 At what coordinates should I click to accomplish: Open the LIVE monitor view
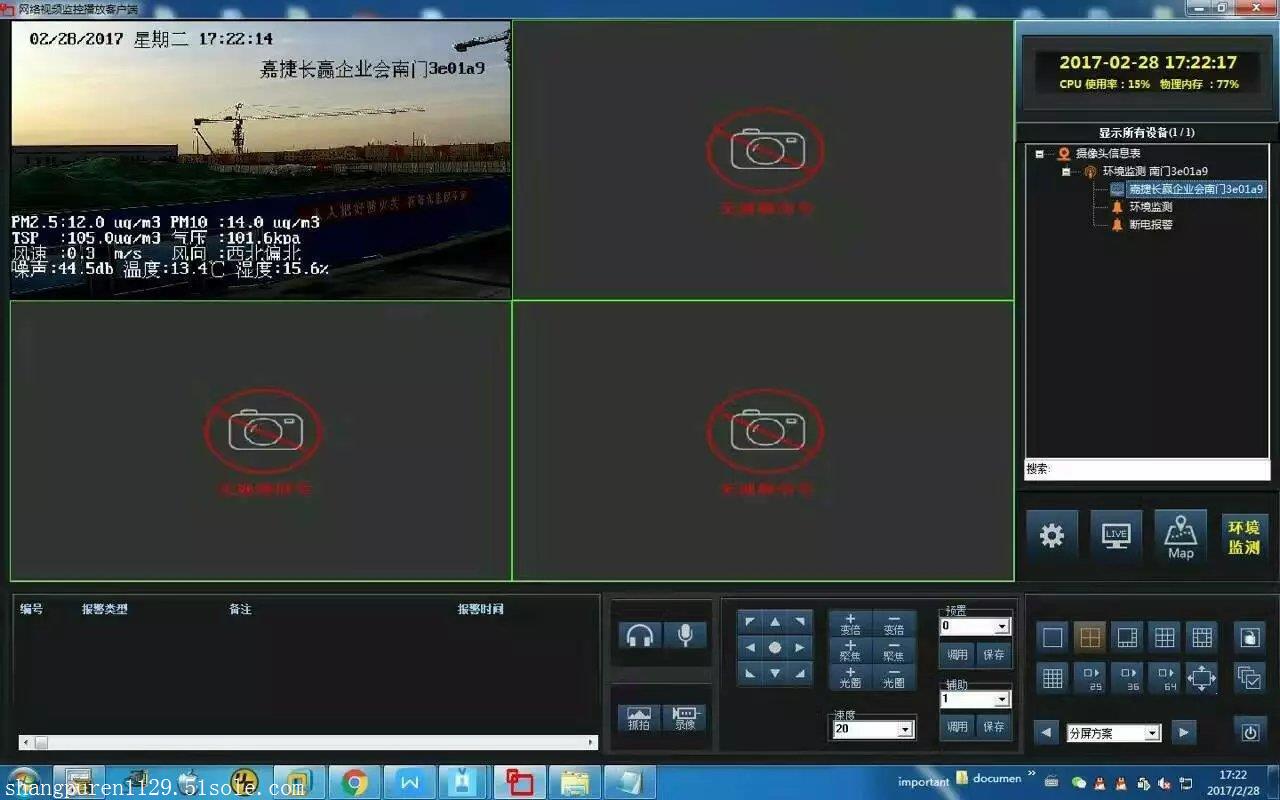click(1116, 536)
